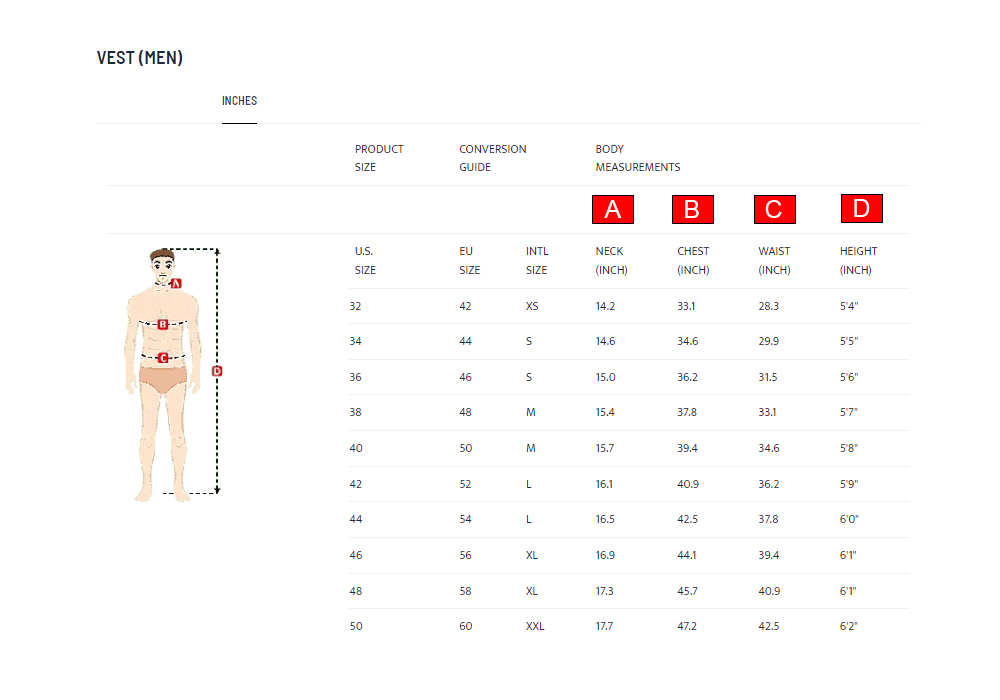Click U.S. size 32 cell
1000x700 pixels.
(355, 306)
